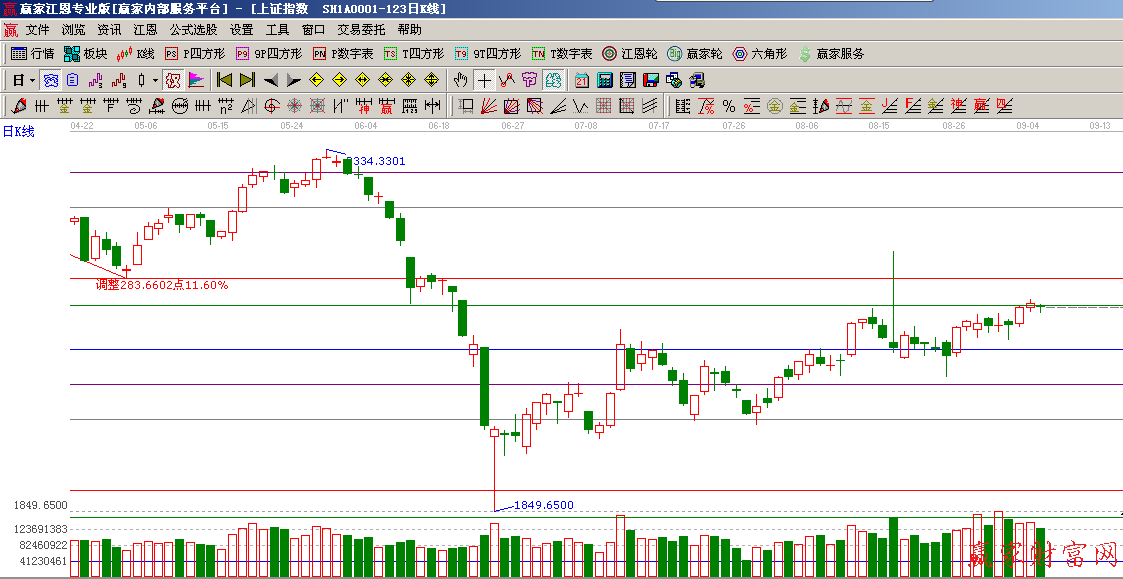Open the calendar icon showing 21
This screenshot has height=579, width=1123.
582,80
